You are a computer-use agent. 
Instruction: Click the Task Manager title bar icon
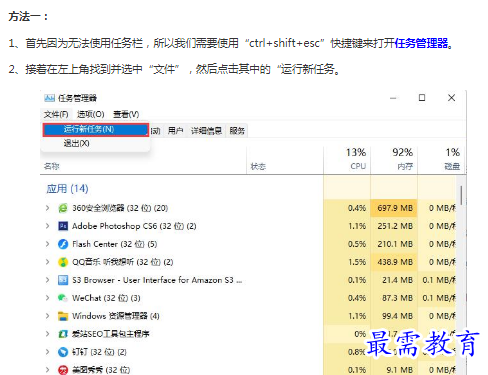[x=49, y=98]
